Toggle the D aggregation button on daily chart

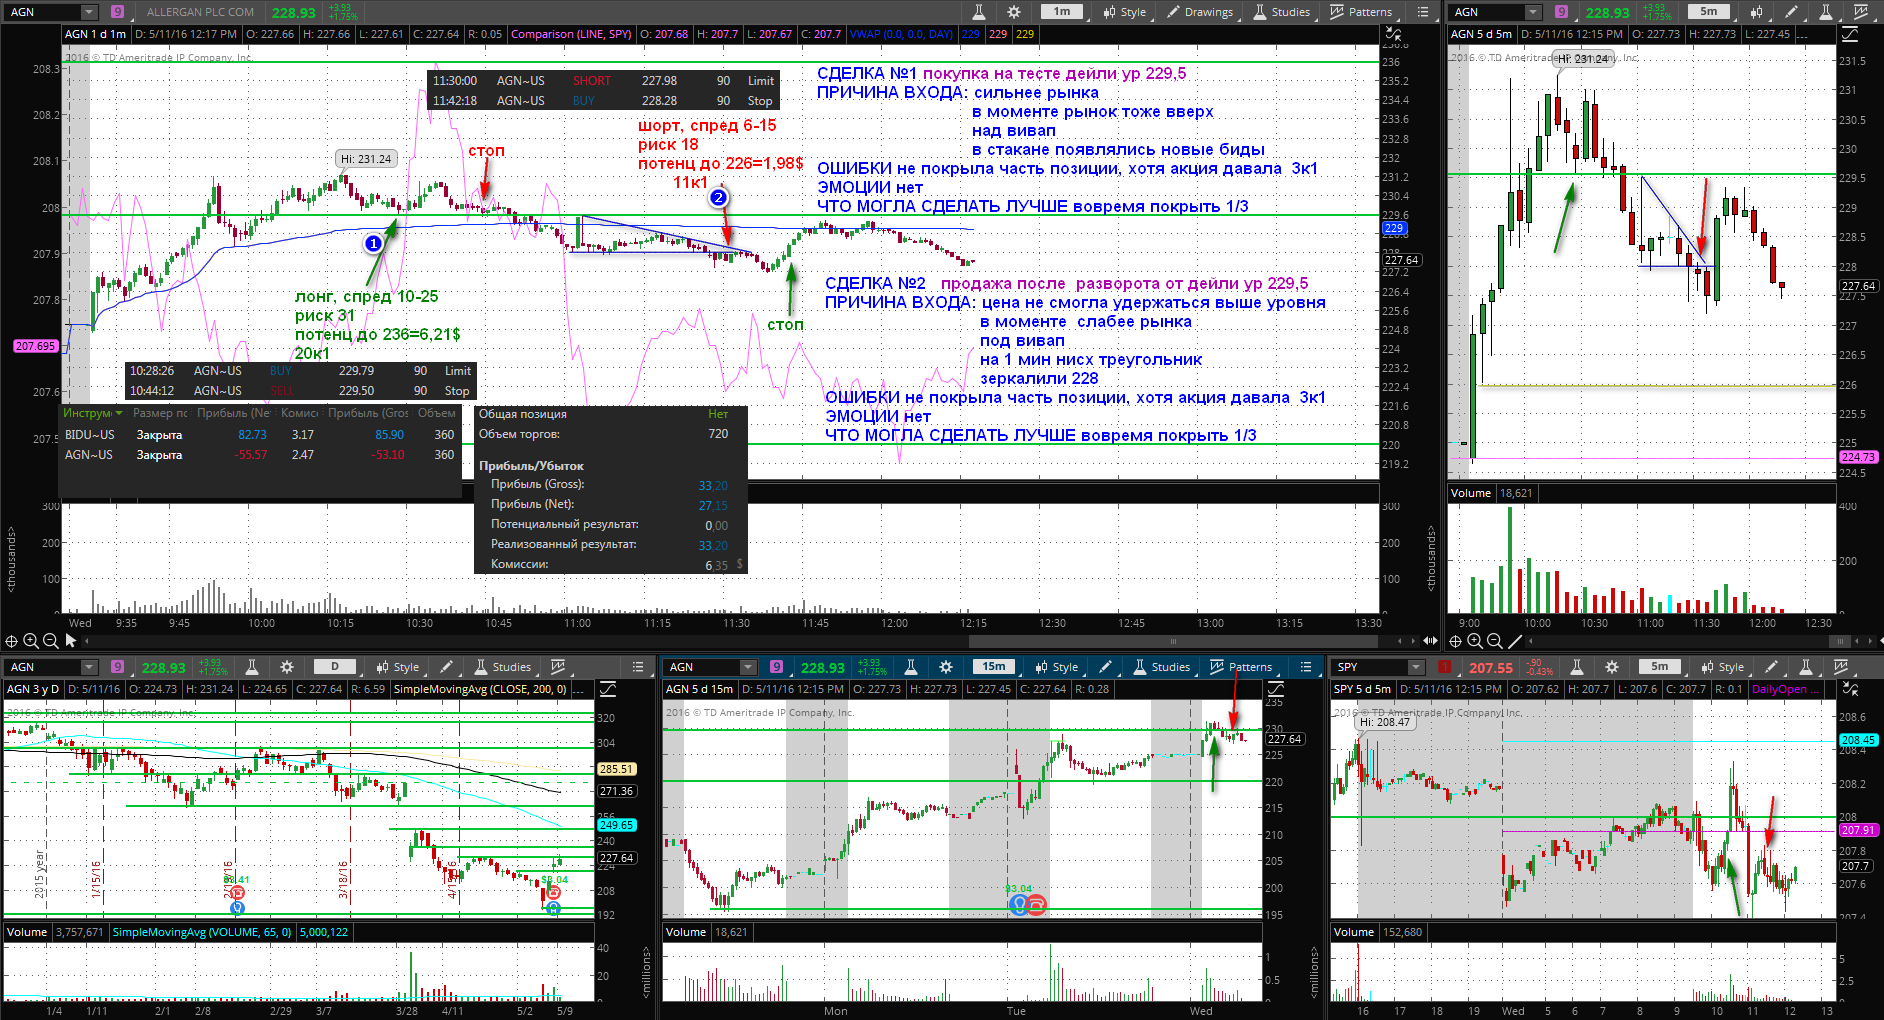click(x=335, y=667)
